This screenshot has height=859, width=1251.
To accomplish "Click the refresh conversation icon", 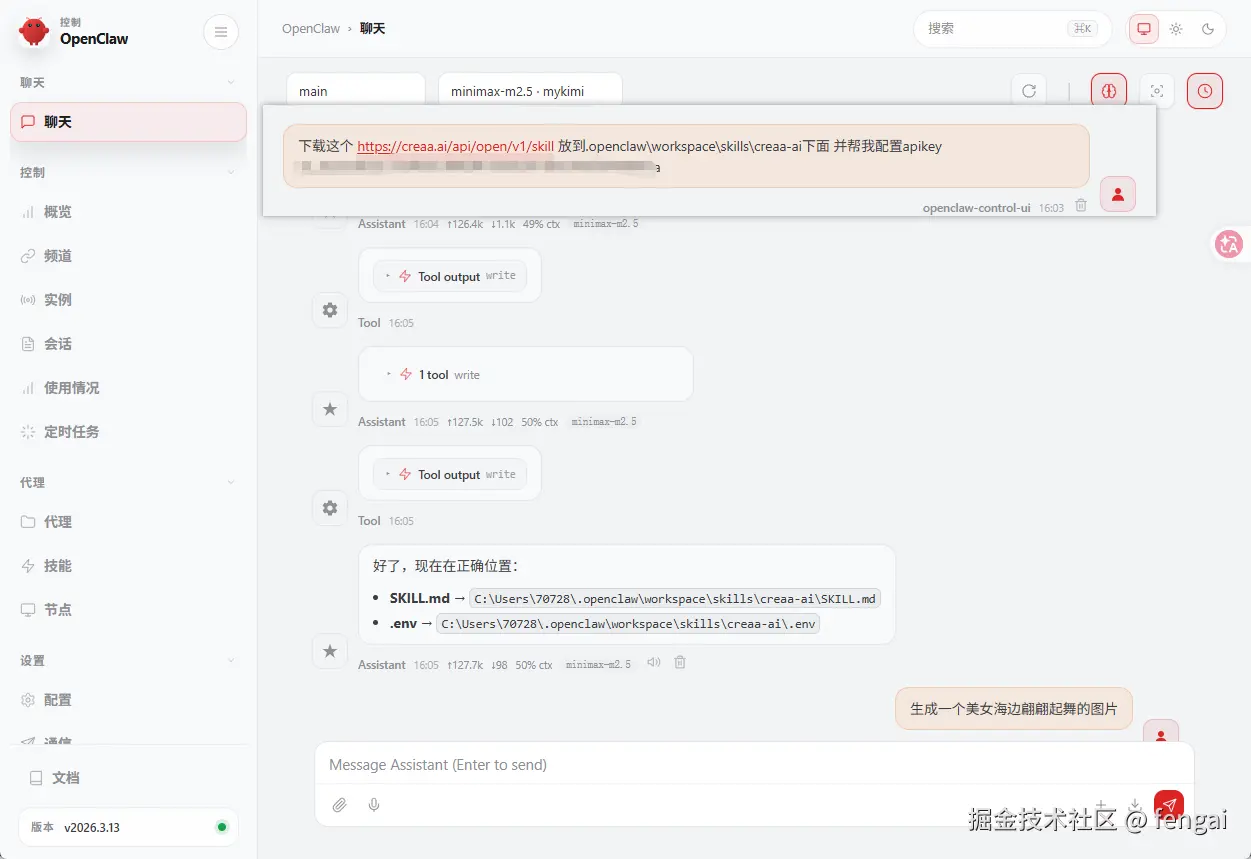I will (x=1029, y=90).
